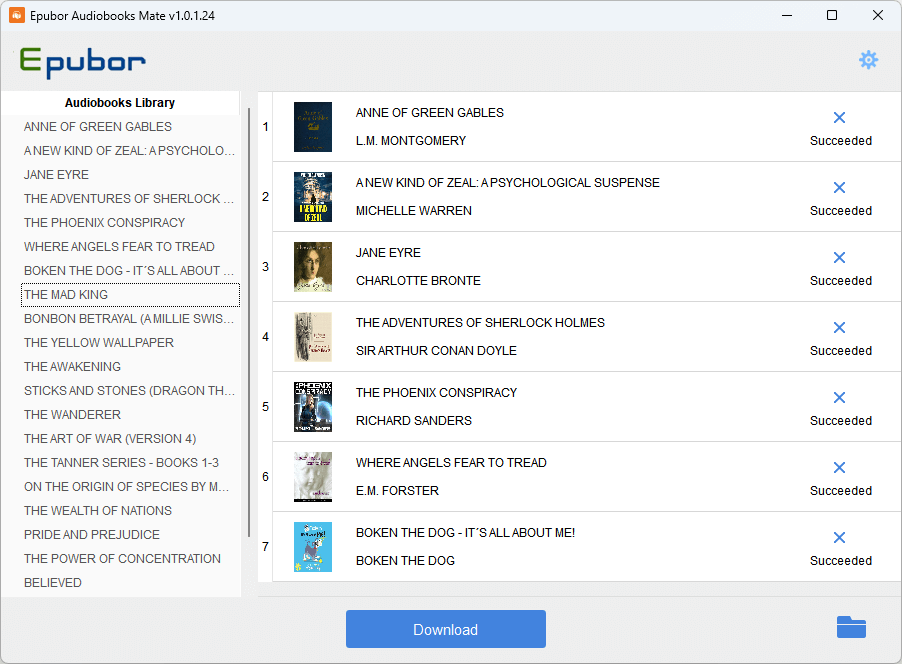Screen dimensions: 902x664
Task: Click The Phoenix Conspiracy cover thumbnail
Action: [313, 407]
